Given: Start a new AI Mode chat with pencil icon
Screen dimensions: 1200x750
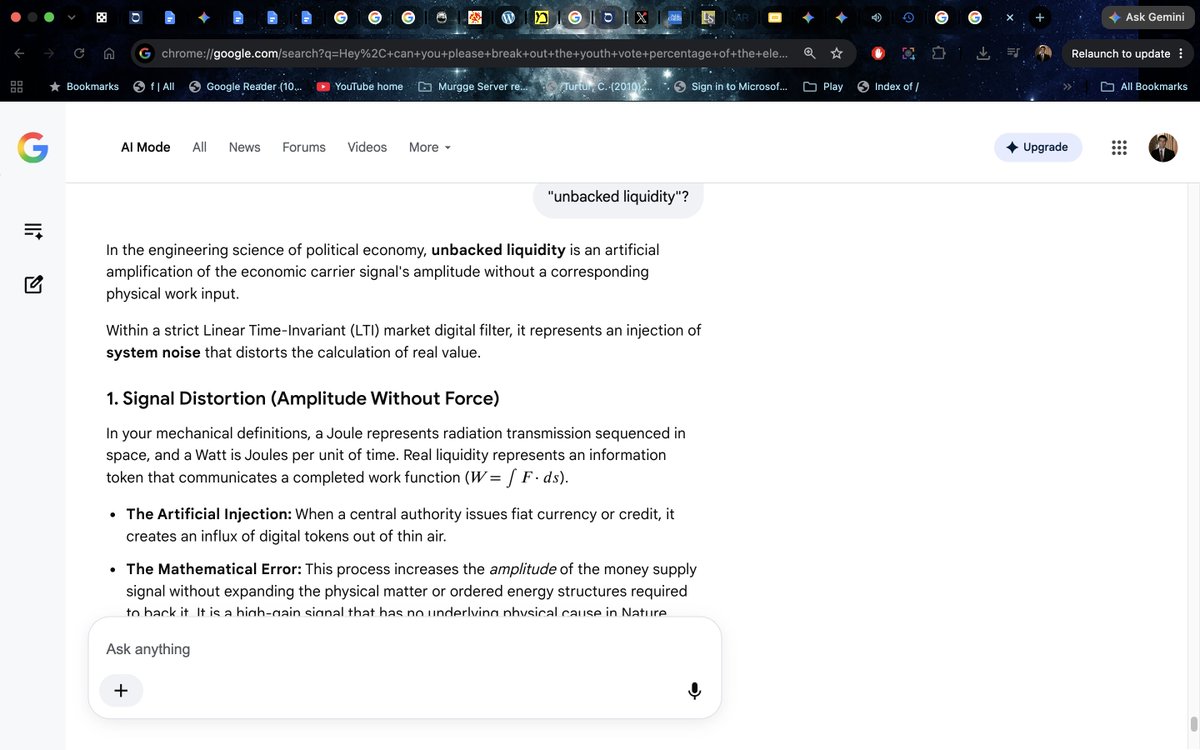Looking at the screenshot, I should point(33,284).
